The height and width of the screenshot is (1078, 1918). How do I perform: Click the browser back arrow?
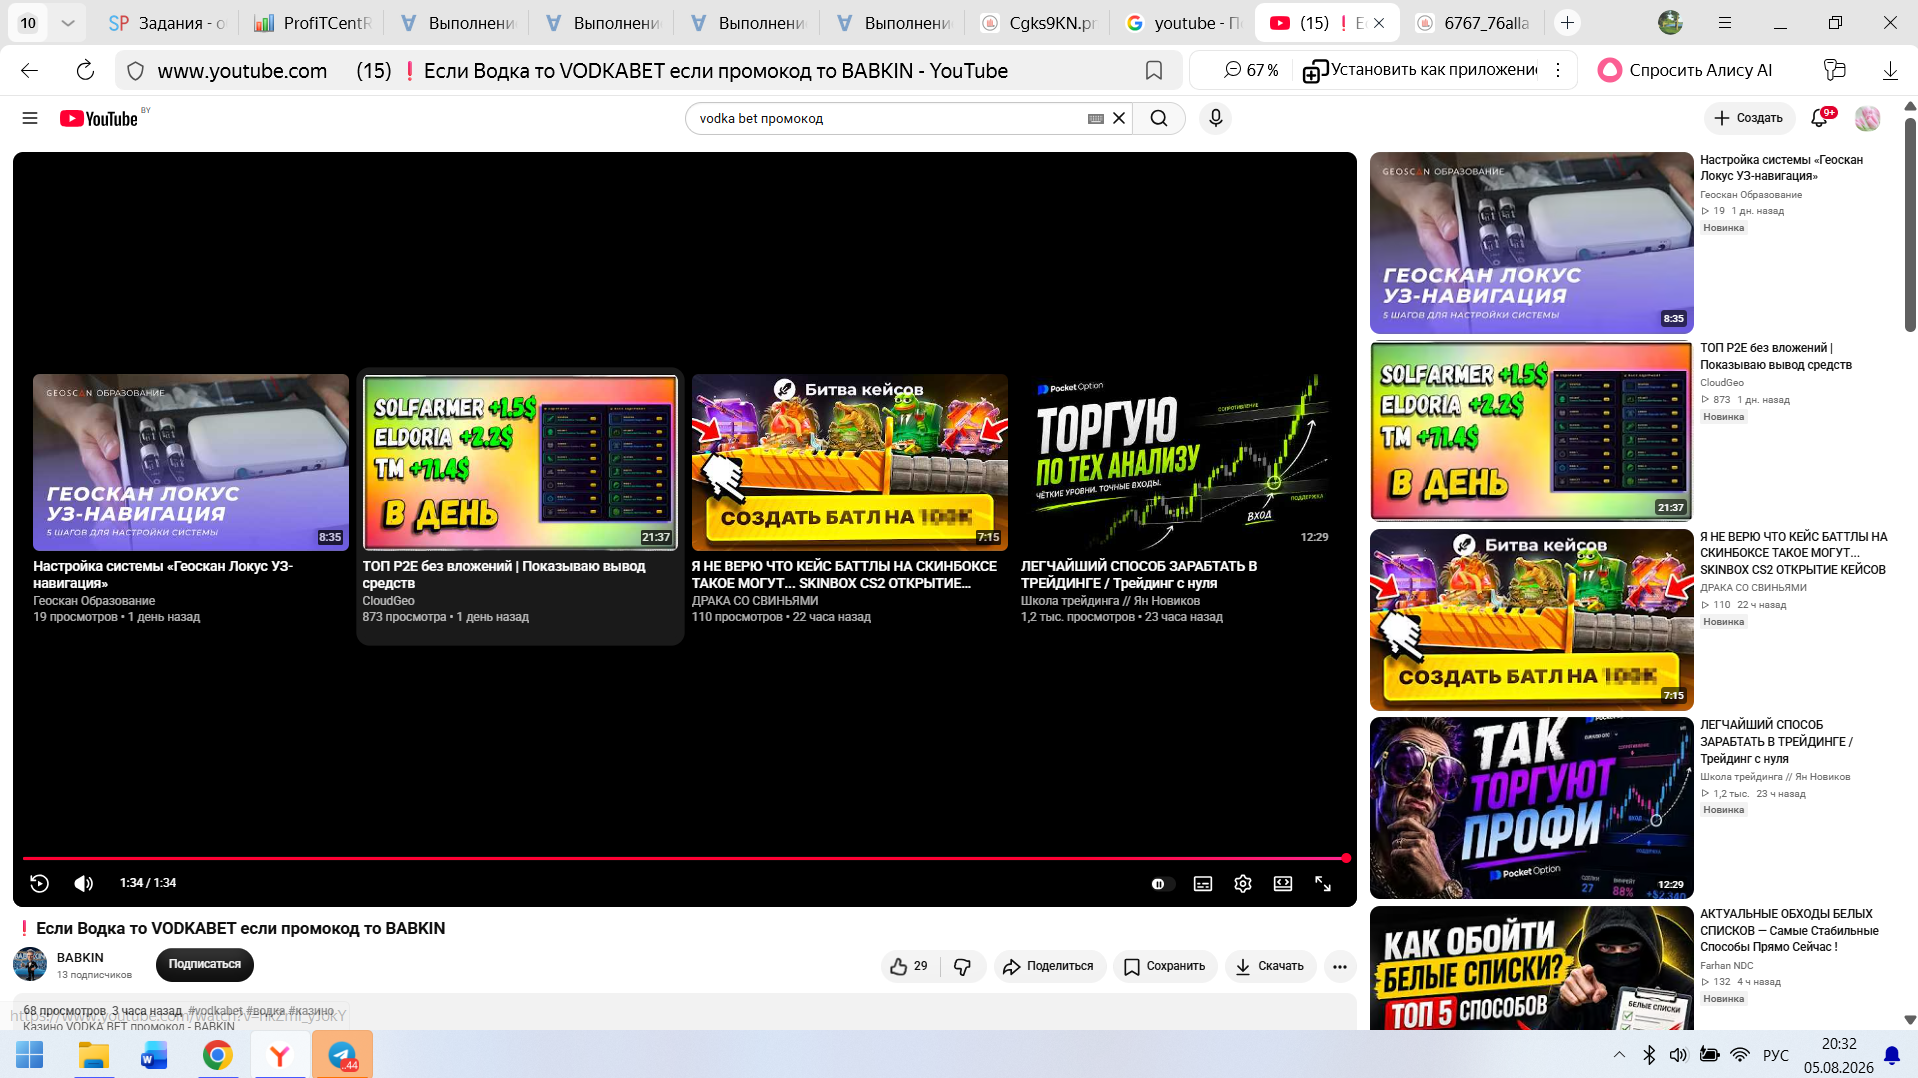coord(30,70)
